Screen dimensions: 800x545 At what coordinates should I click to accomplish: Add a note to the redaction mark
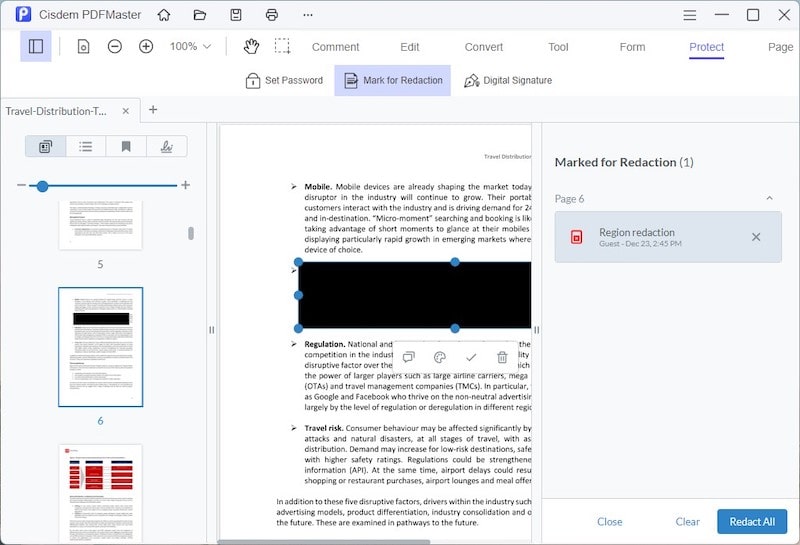[x=409, y=357]
